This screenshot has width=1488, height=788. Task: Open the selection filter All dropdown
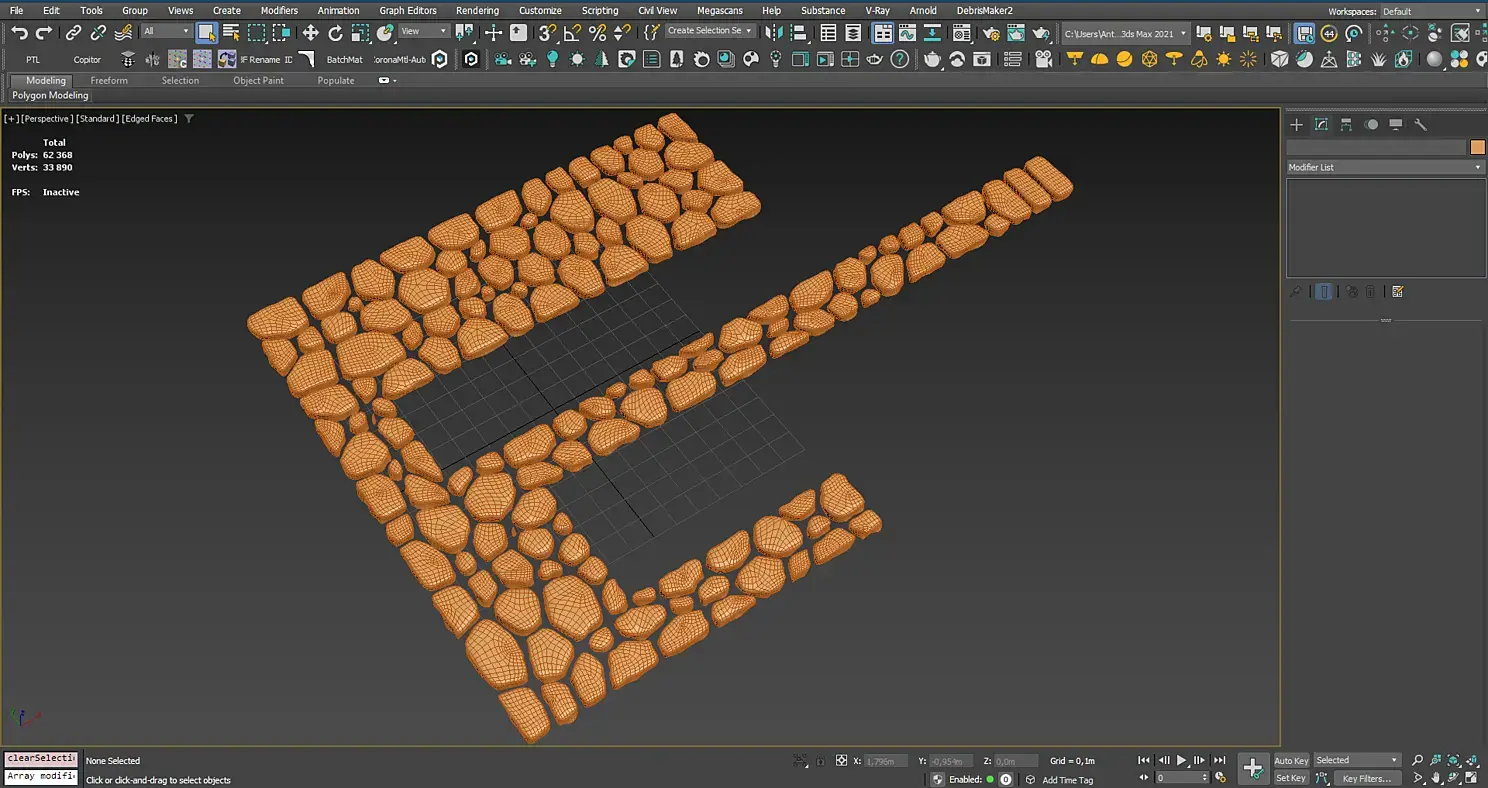tap(165, 32)
